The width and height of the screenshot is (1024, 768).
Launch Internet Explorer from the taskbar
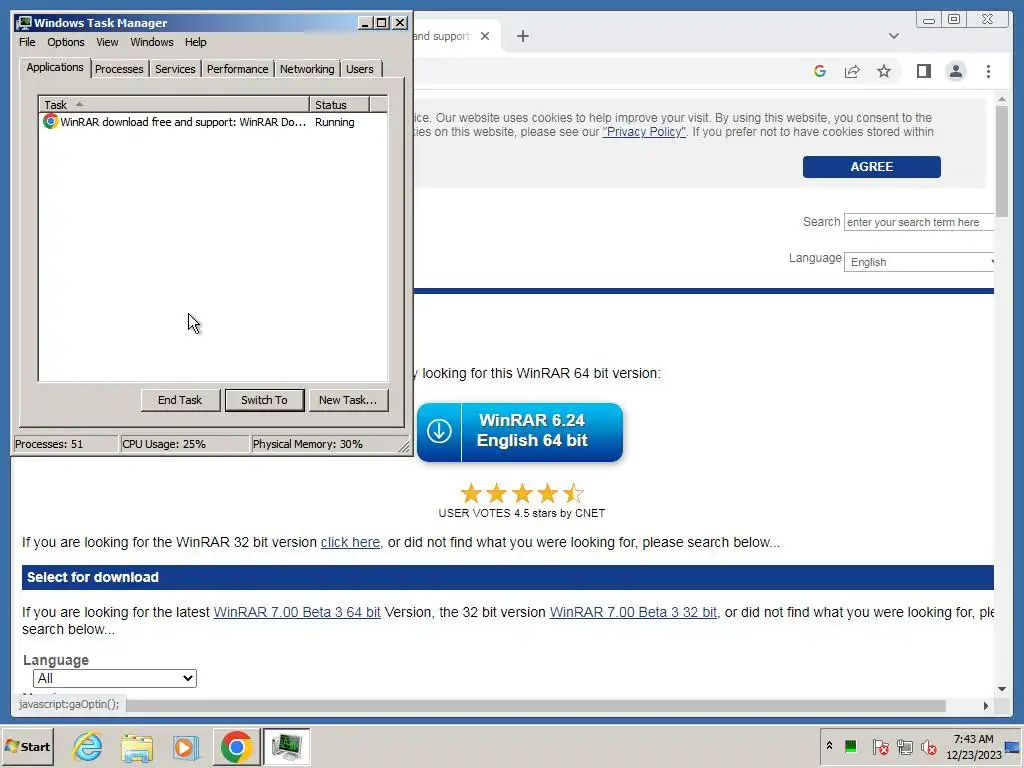pyautogui.click(x=88, y=746)
